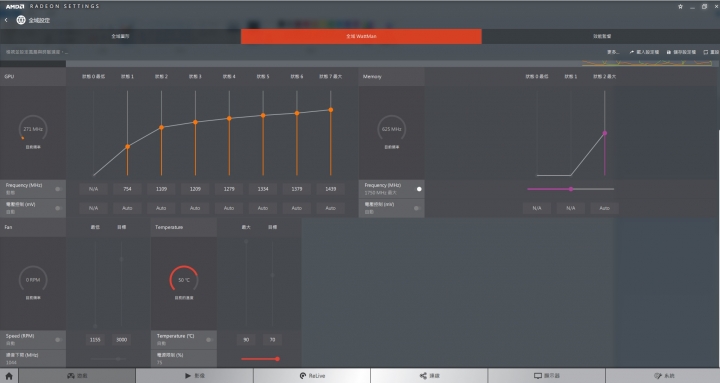Click the activity graph strip at top right
This screenshot has width=720, height=383.
(647, 63)
